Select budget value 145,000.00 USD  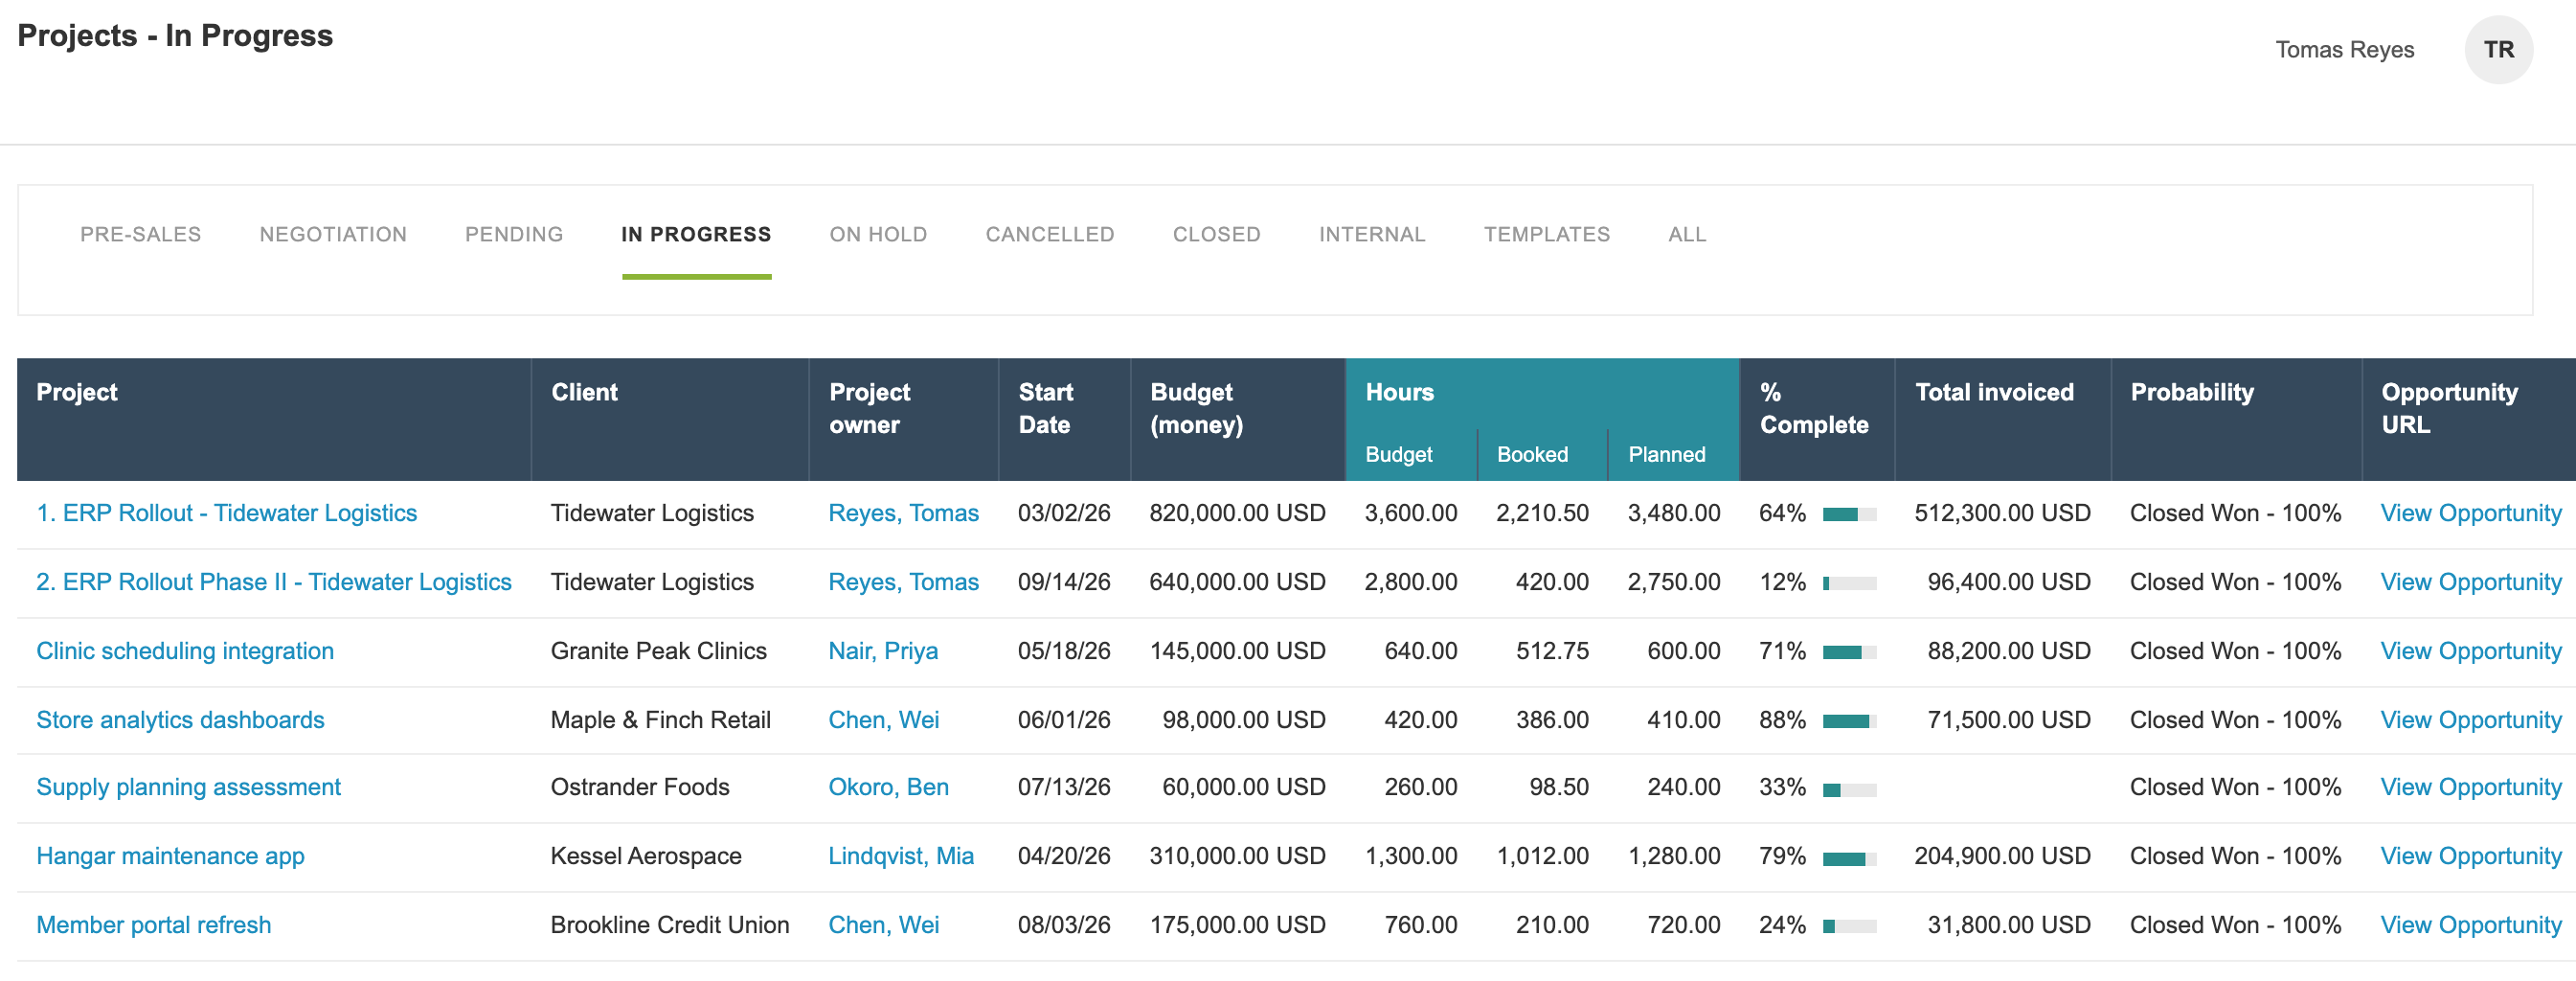tap(1237, 651)
